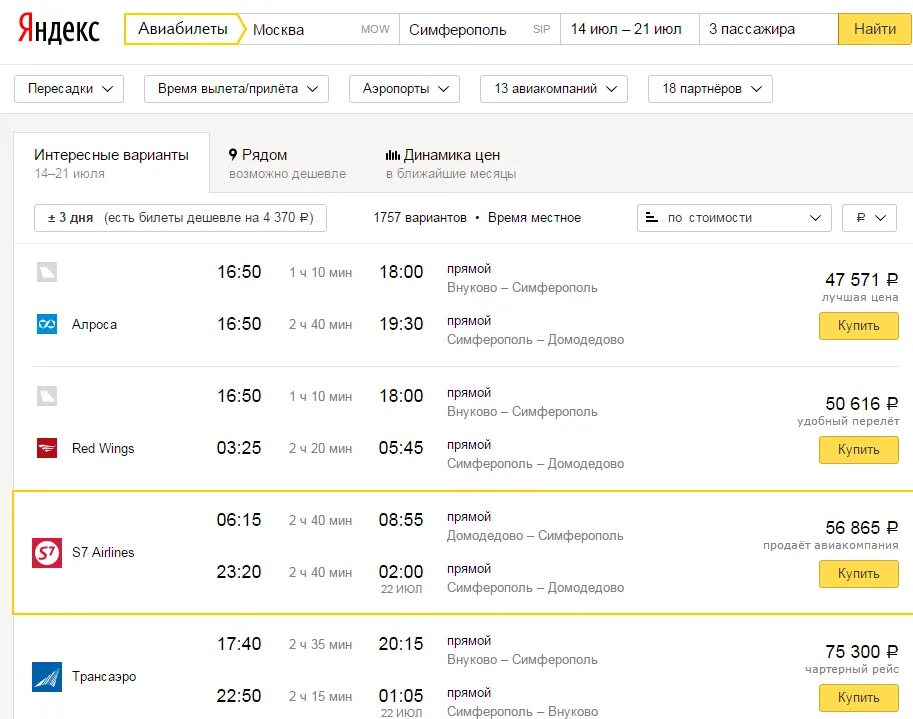Edit the Москва departure city field
This screenshot has width=913, height=719.
pos(320,29)
